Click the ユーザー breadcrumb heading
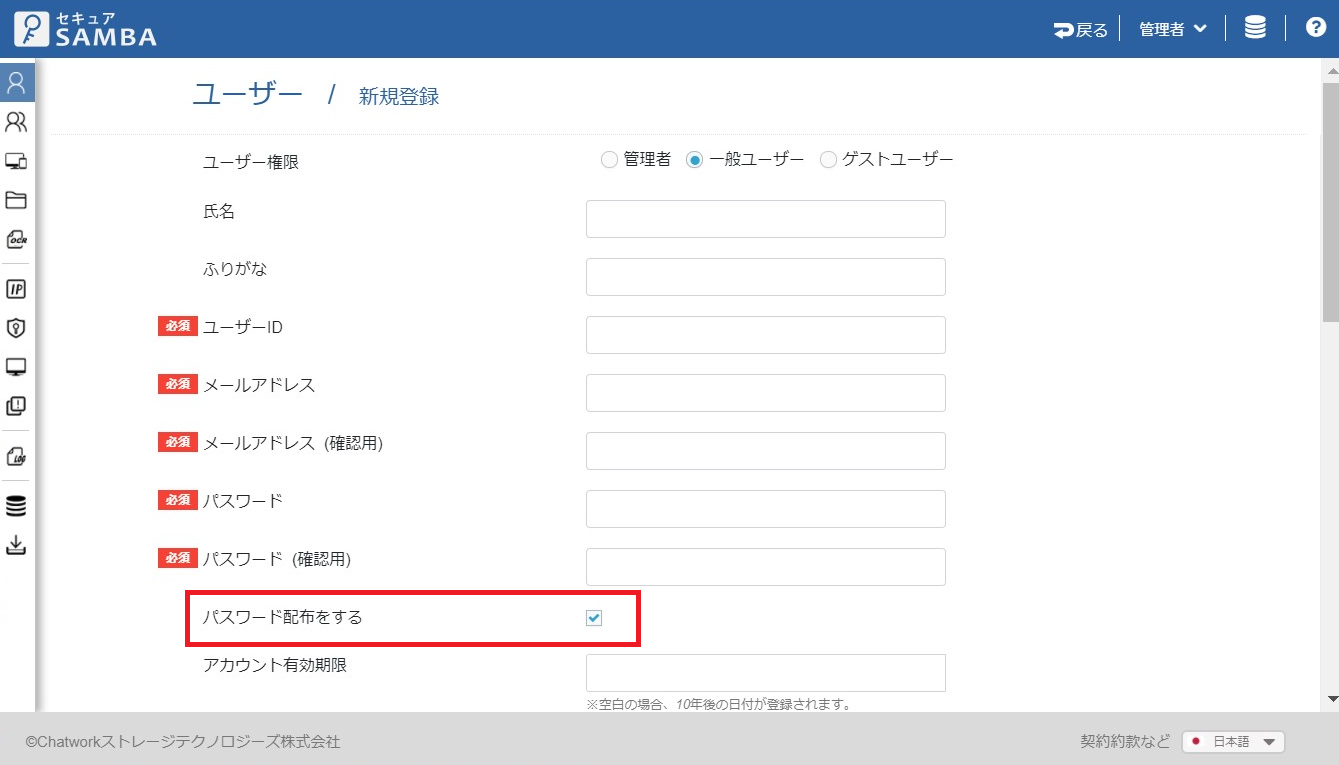Screen dimensions: 1339x765 pyautogui.click(x=247, y=95)
